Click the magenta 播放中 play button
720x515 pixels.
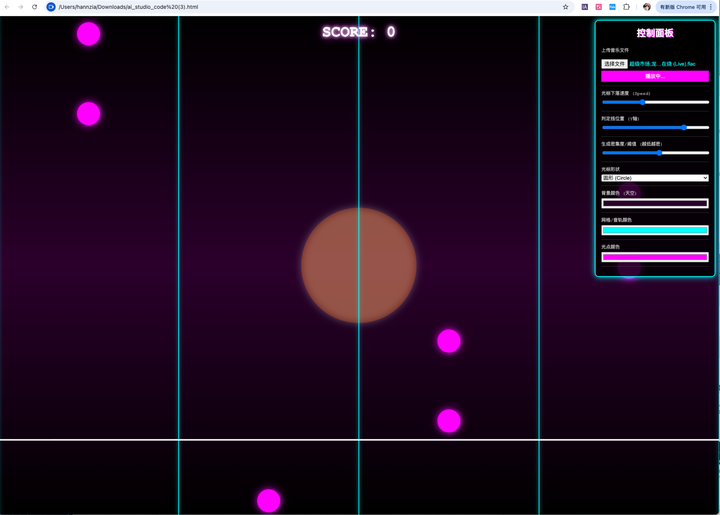(655, 76)
